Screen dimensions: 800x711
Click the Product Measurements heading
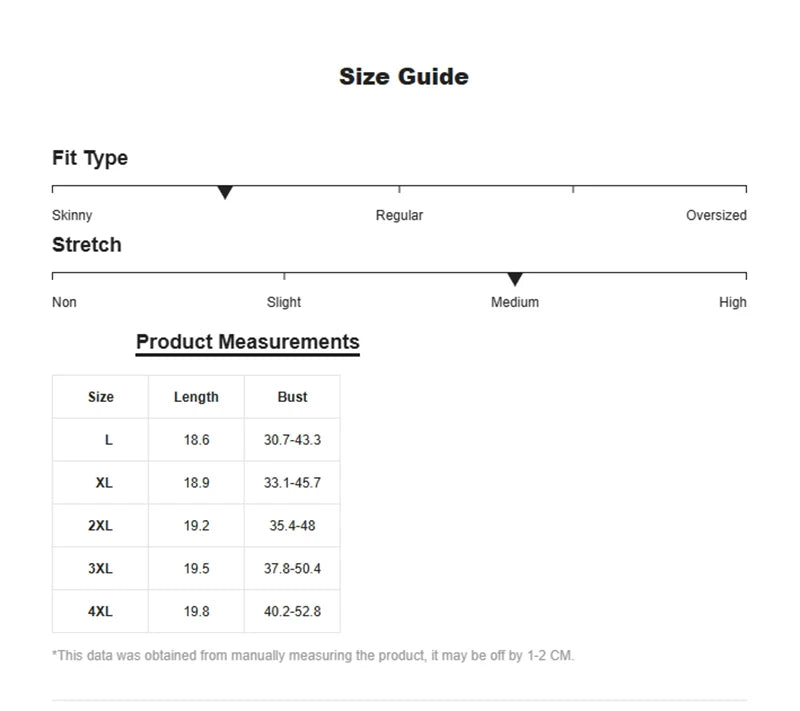247,342
